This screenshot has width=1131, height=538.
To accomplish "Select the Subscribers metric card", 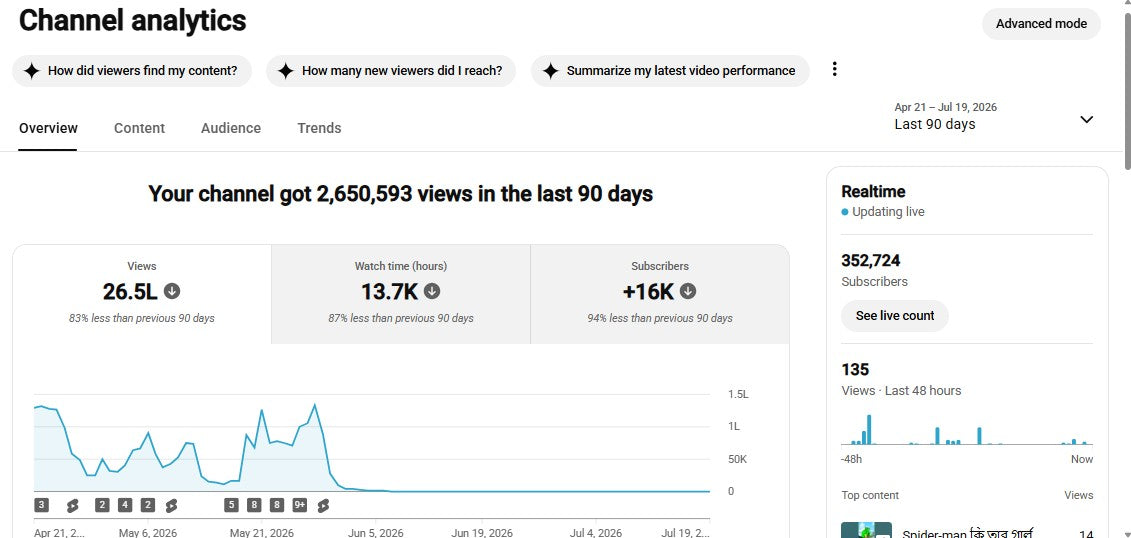I will click(x=660, y=294).
